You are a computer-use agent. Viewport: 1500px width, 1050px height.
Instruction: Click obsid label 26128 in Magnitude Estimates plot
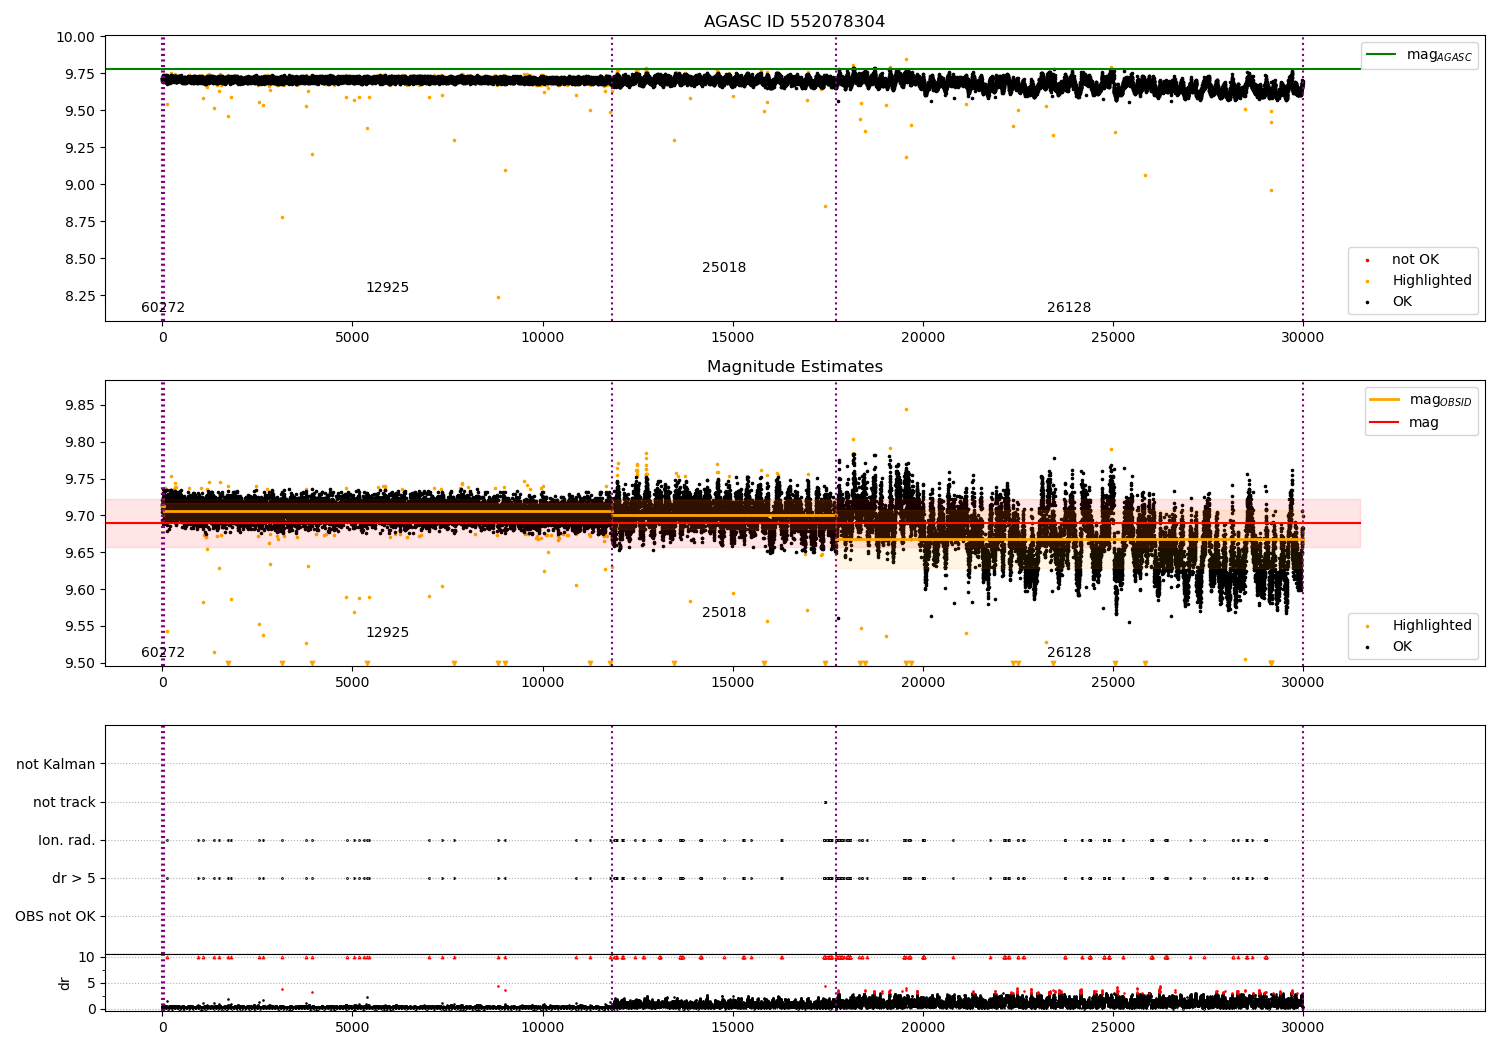tap(1069, 653)
